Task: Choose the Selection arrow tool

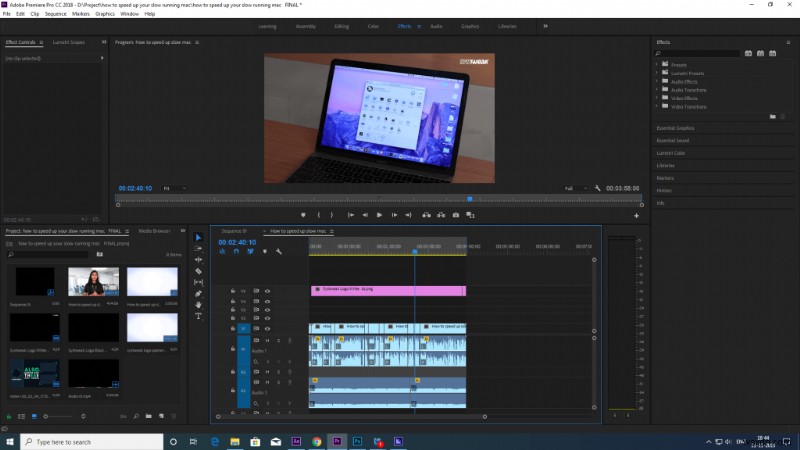Action: click(x=198, y=238)
